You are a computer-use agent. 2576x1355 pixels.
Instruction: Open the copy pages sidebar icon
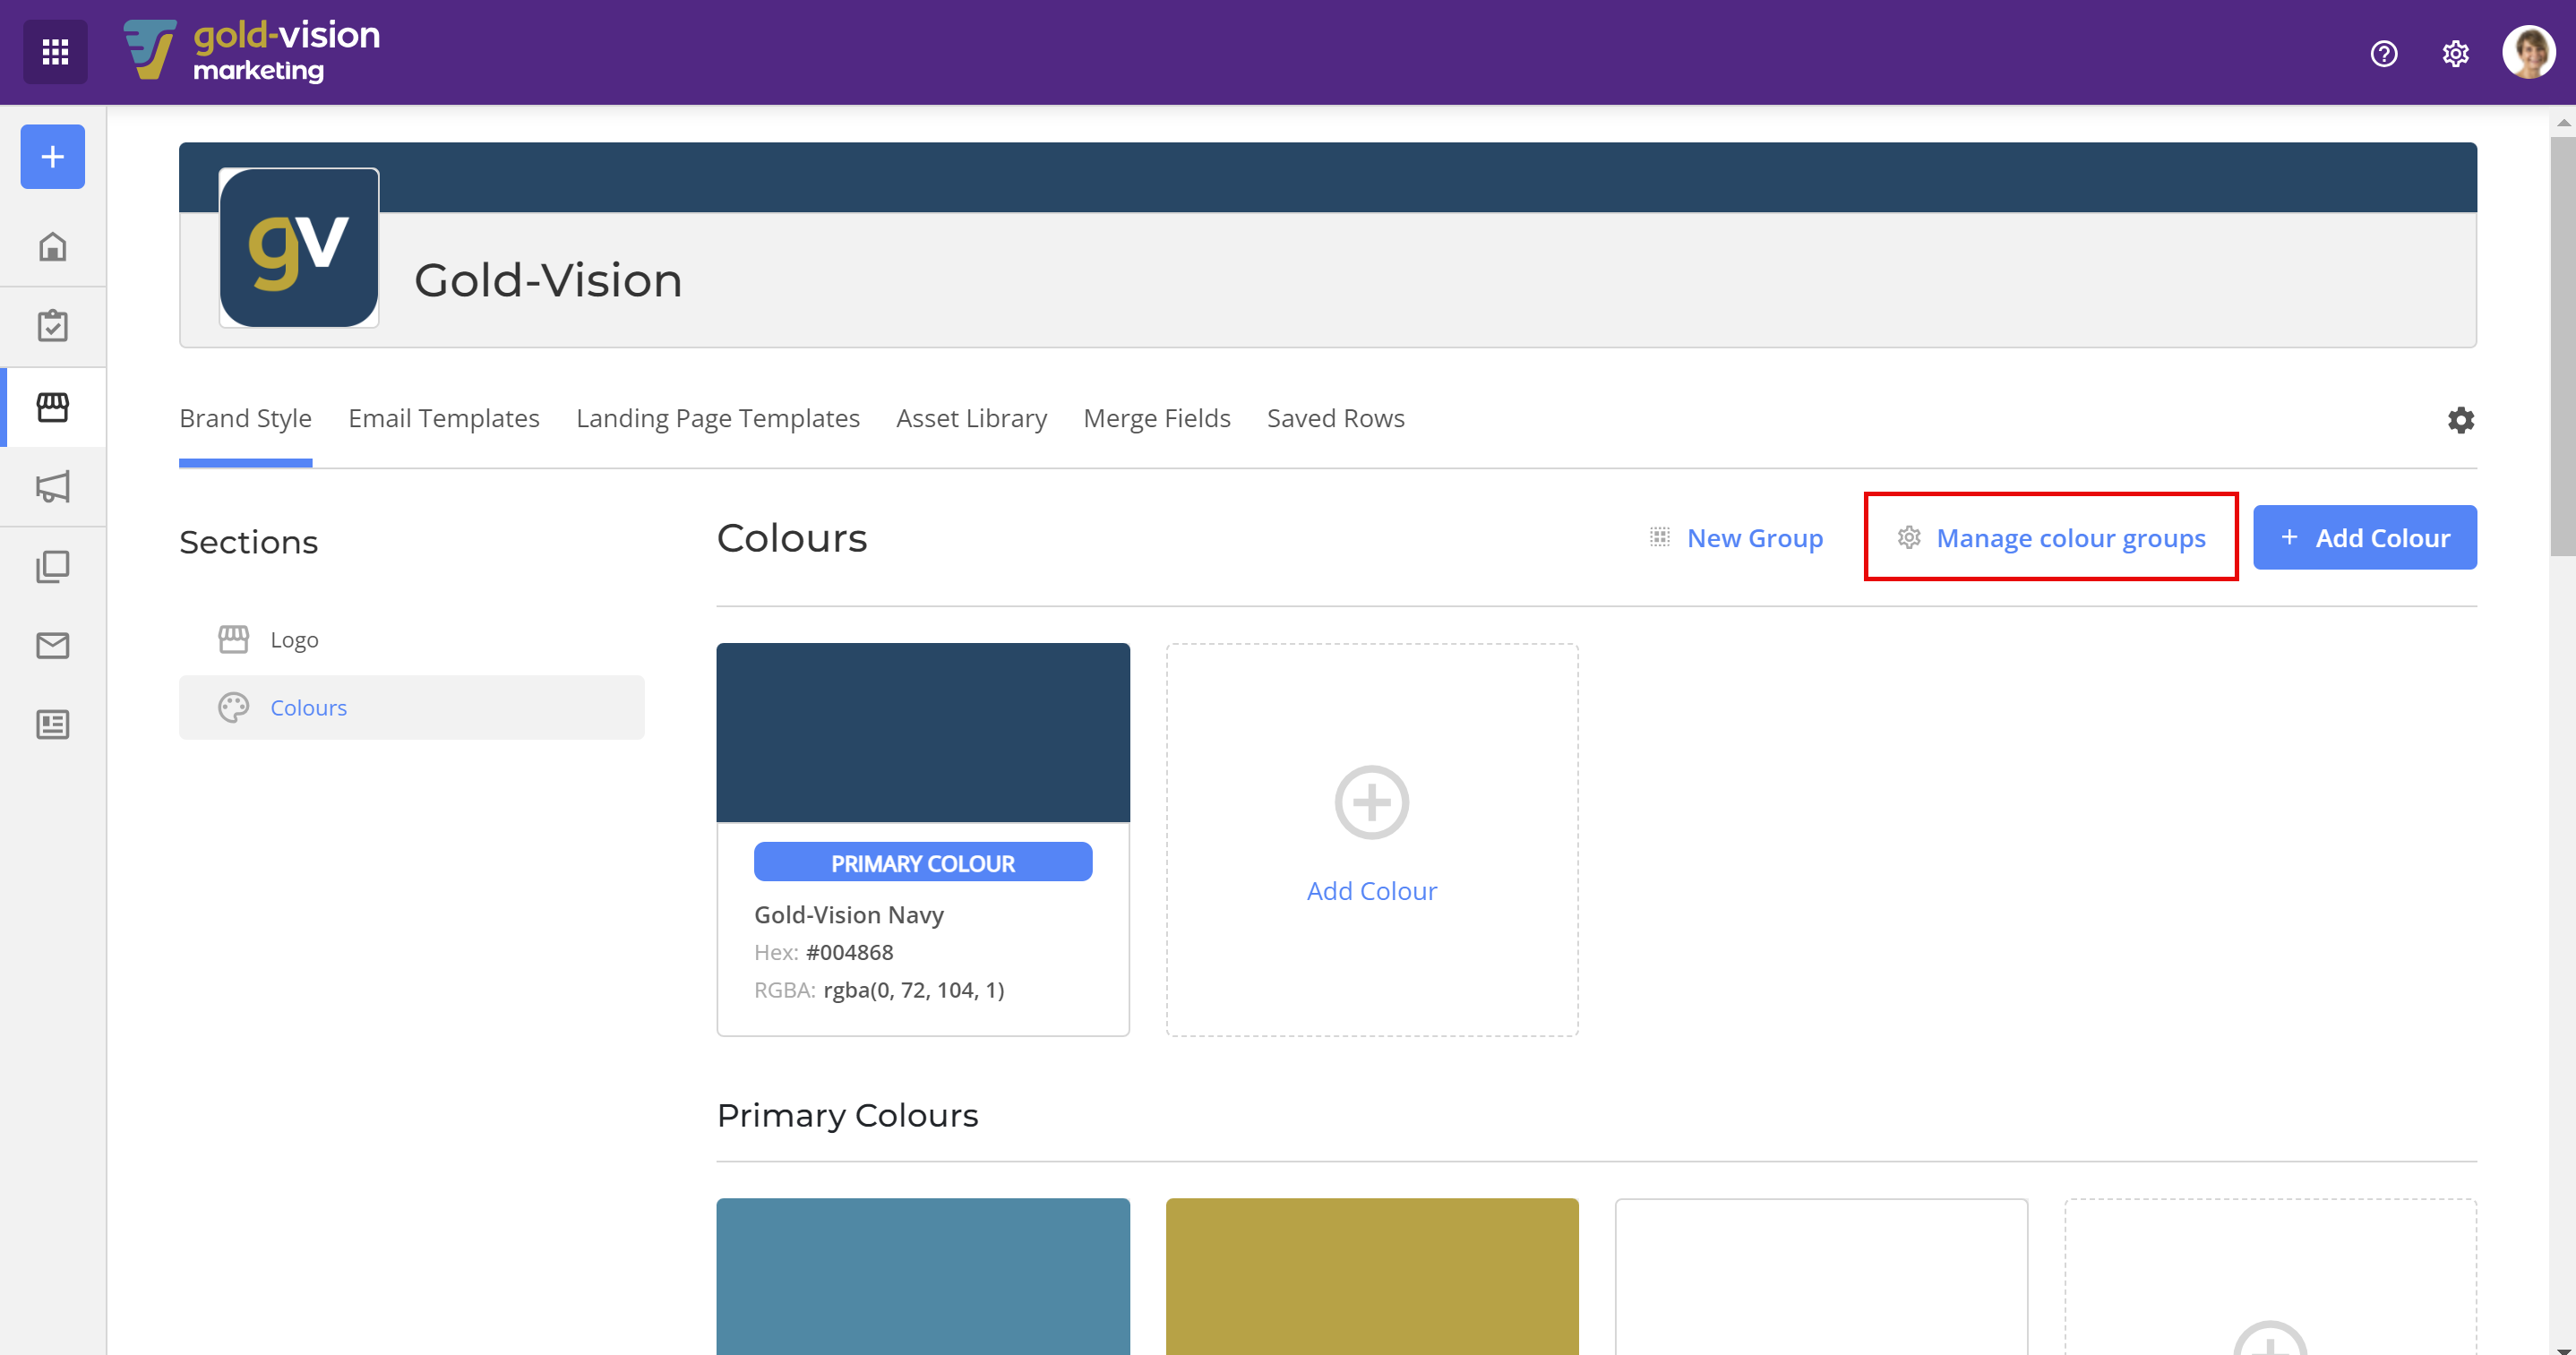53,567
